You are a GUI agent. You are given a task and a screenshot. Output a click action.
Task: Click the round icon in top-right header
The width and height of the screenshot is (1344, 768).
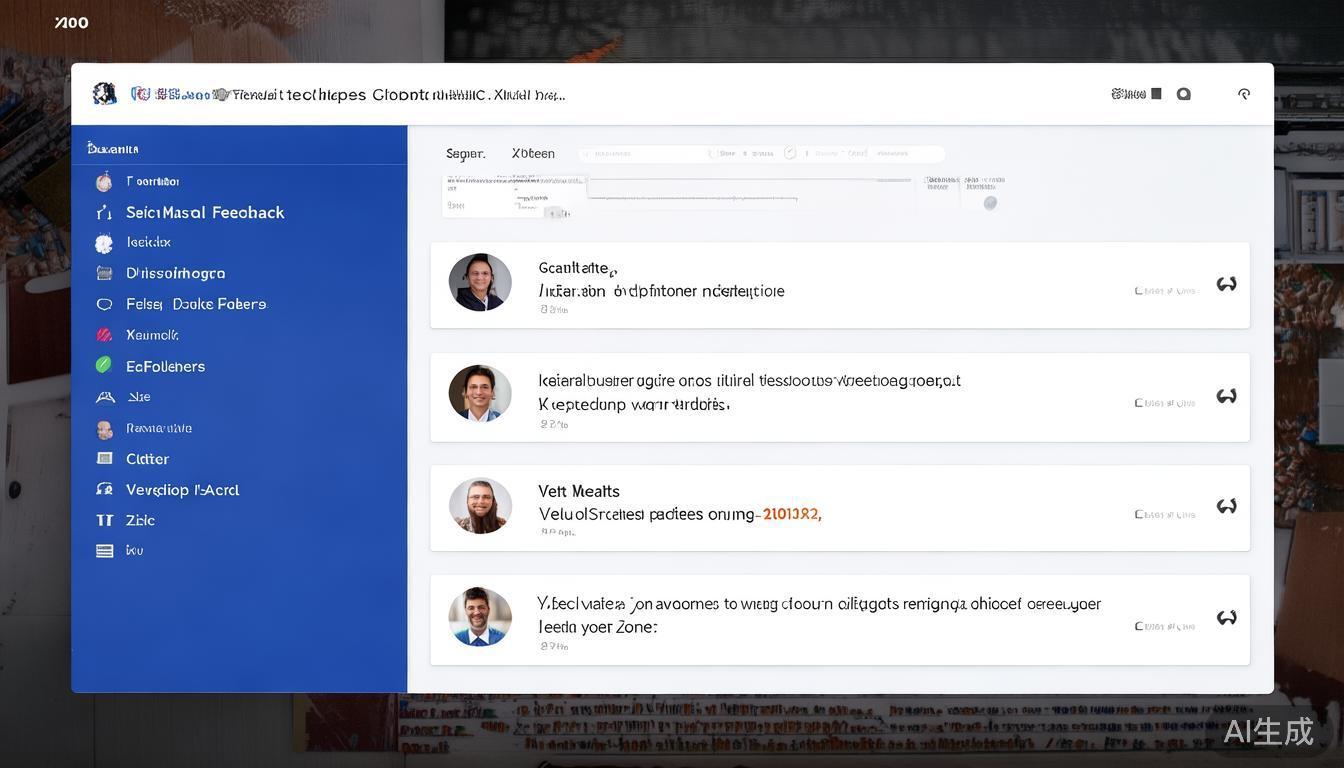coord(1184,94)
